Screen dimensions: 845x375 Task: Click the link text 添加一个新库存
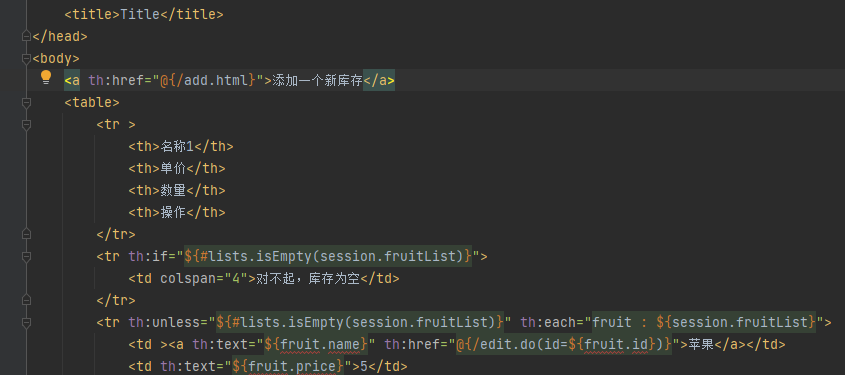click(x=317, y=80)
